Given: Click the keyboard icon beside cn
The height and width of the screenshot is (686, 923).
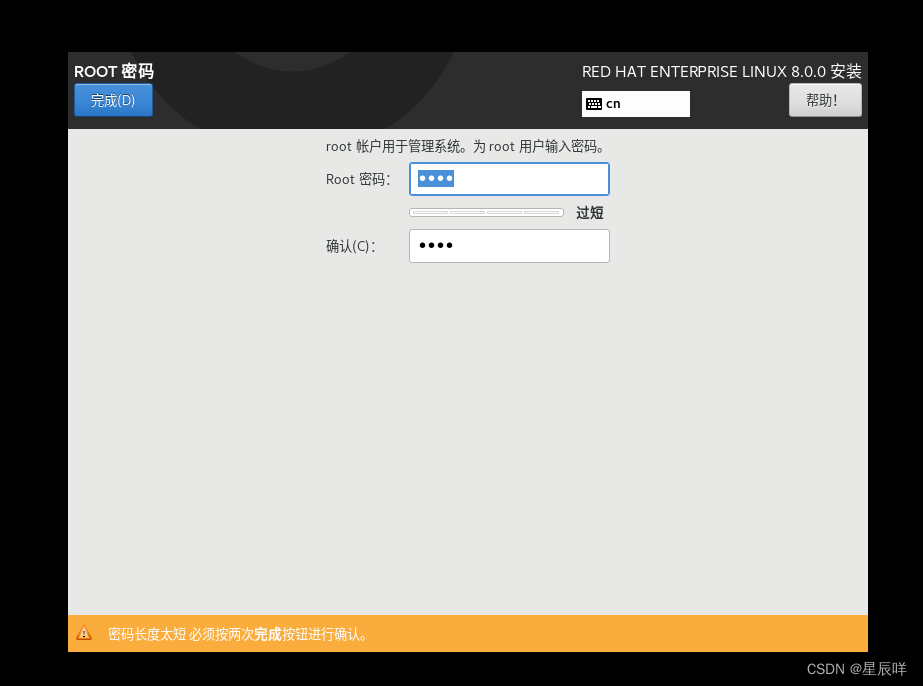Looking at the screenshot, I should tap(593, 104).
